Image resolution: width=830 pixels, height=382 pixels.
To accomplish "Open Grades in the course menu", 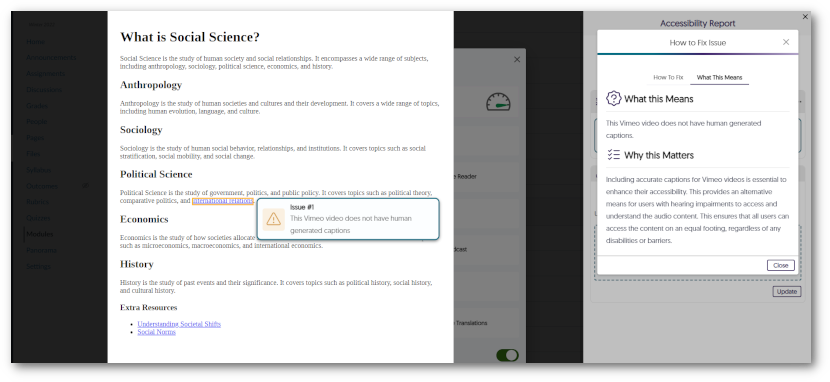I will [37, 106].
